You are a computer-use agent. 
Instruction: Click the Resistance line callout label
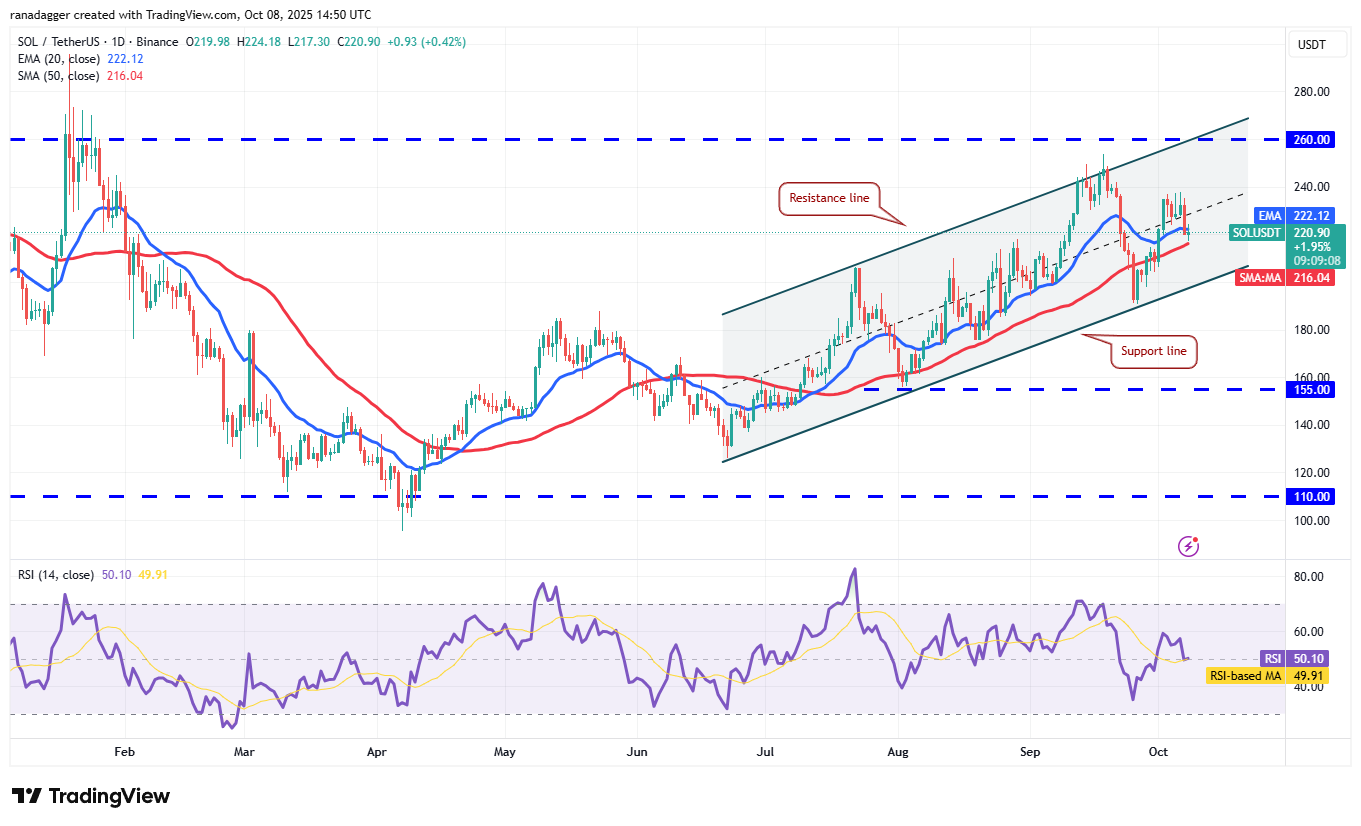[831, 198]
